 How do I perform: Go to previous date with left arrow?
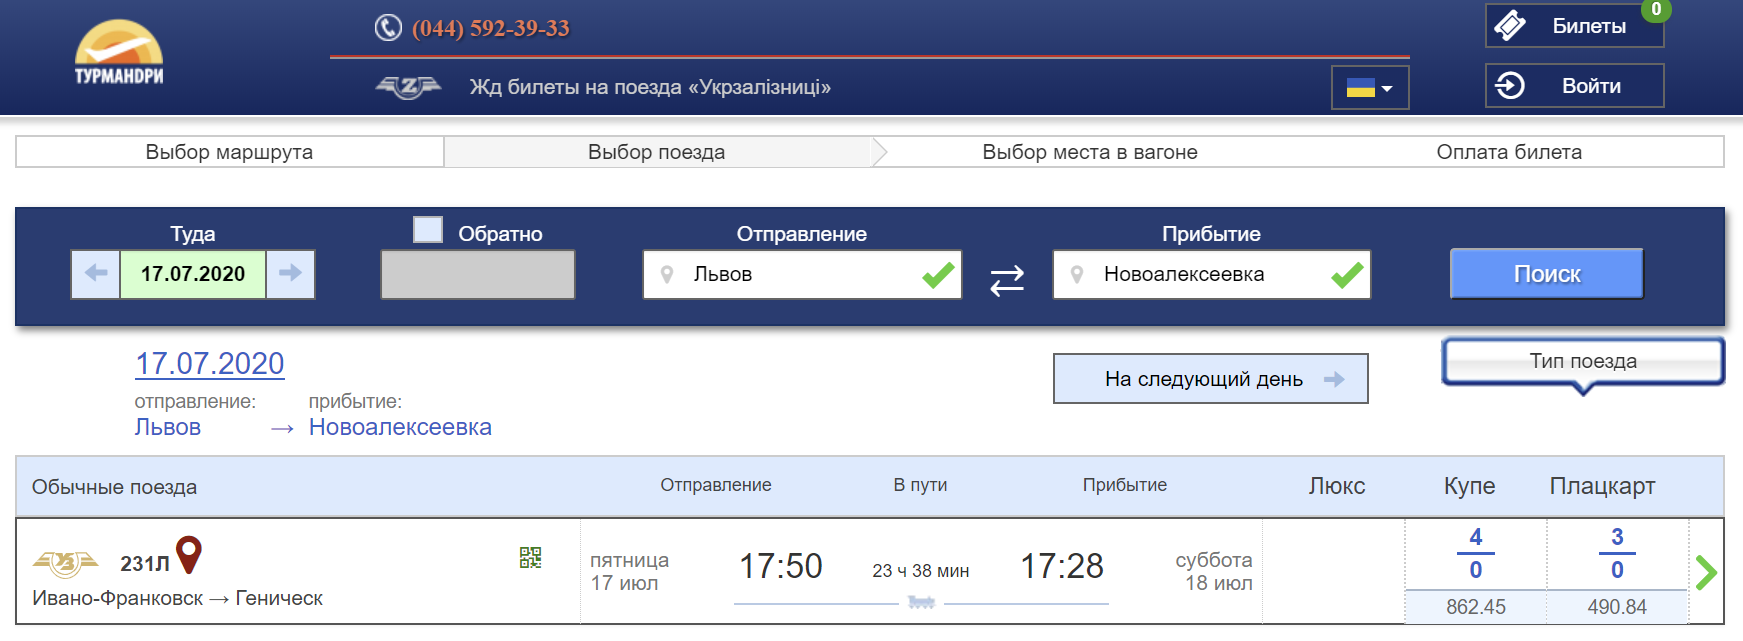click(x=96, y=274)
